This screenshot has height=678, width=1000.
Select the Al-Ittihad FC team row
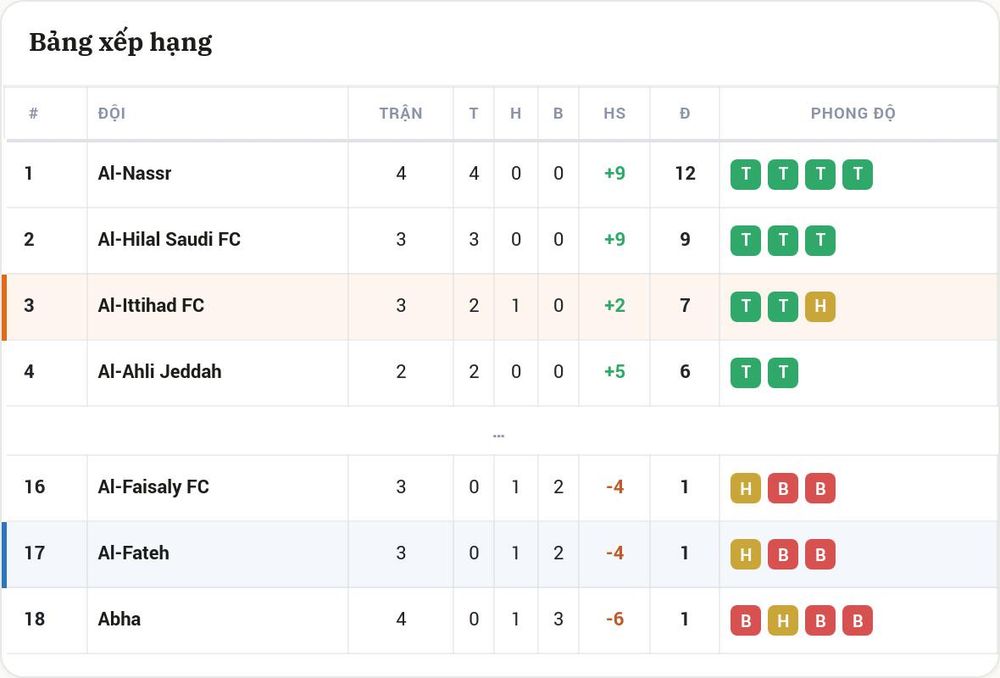pyautogui.click(x=500, y=306)
